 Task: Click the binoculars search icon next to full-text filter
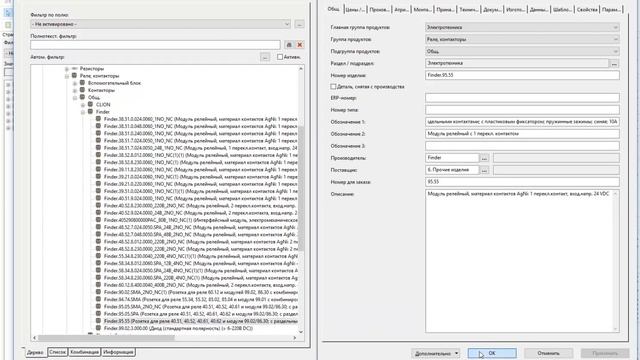pyautogui.click(x=289, y=45)
